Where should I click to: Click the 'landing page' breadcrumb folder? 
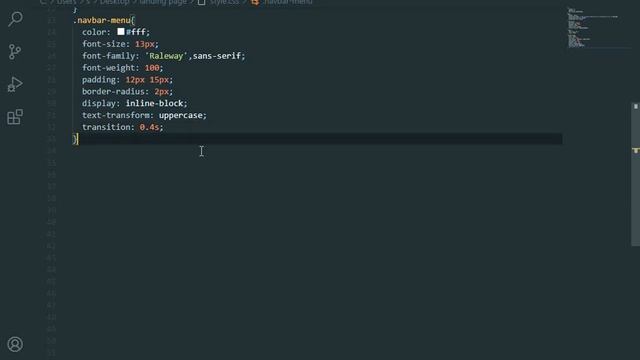coord(163,2)
